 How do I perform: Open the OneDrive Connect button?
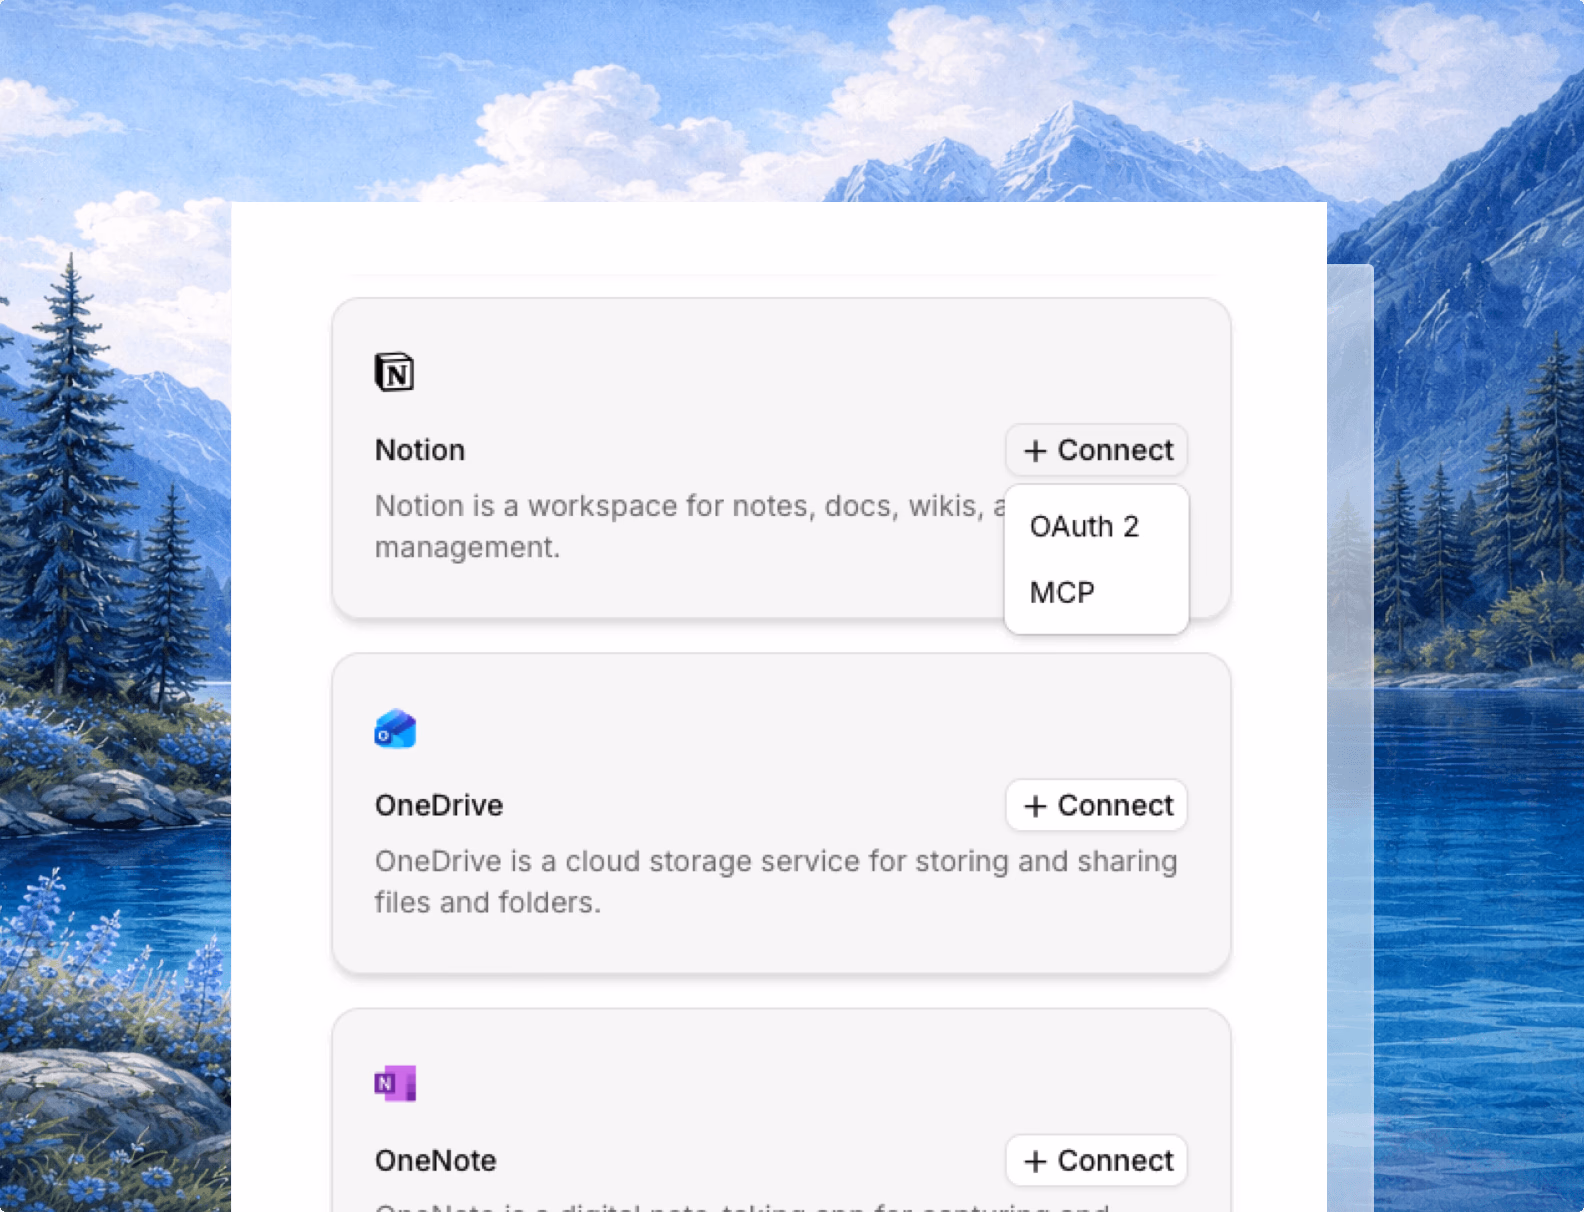[x=1096, y=805]
